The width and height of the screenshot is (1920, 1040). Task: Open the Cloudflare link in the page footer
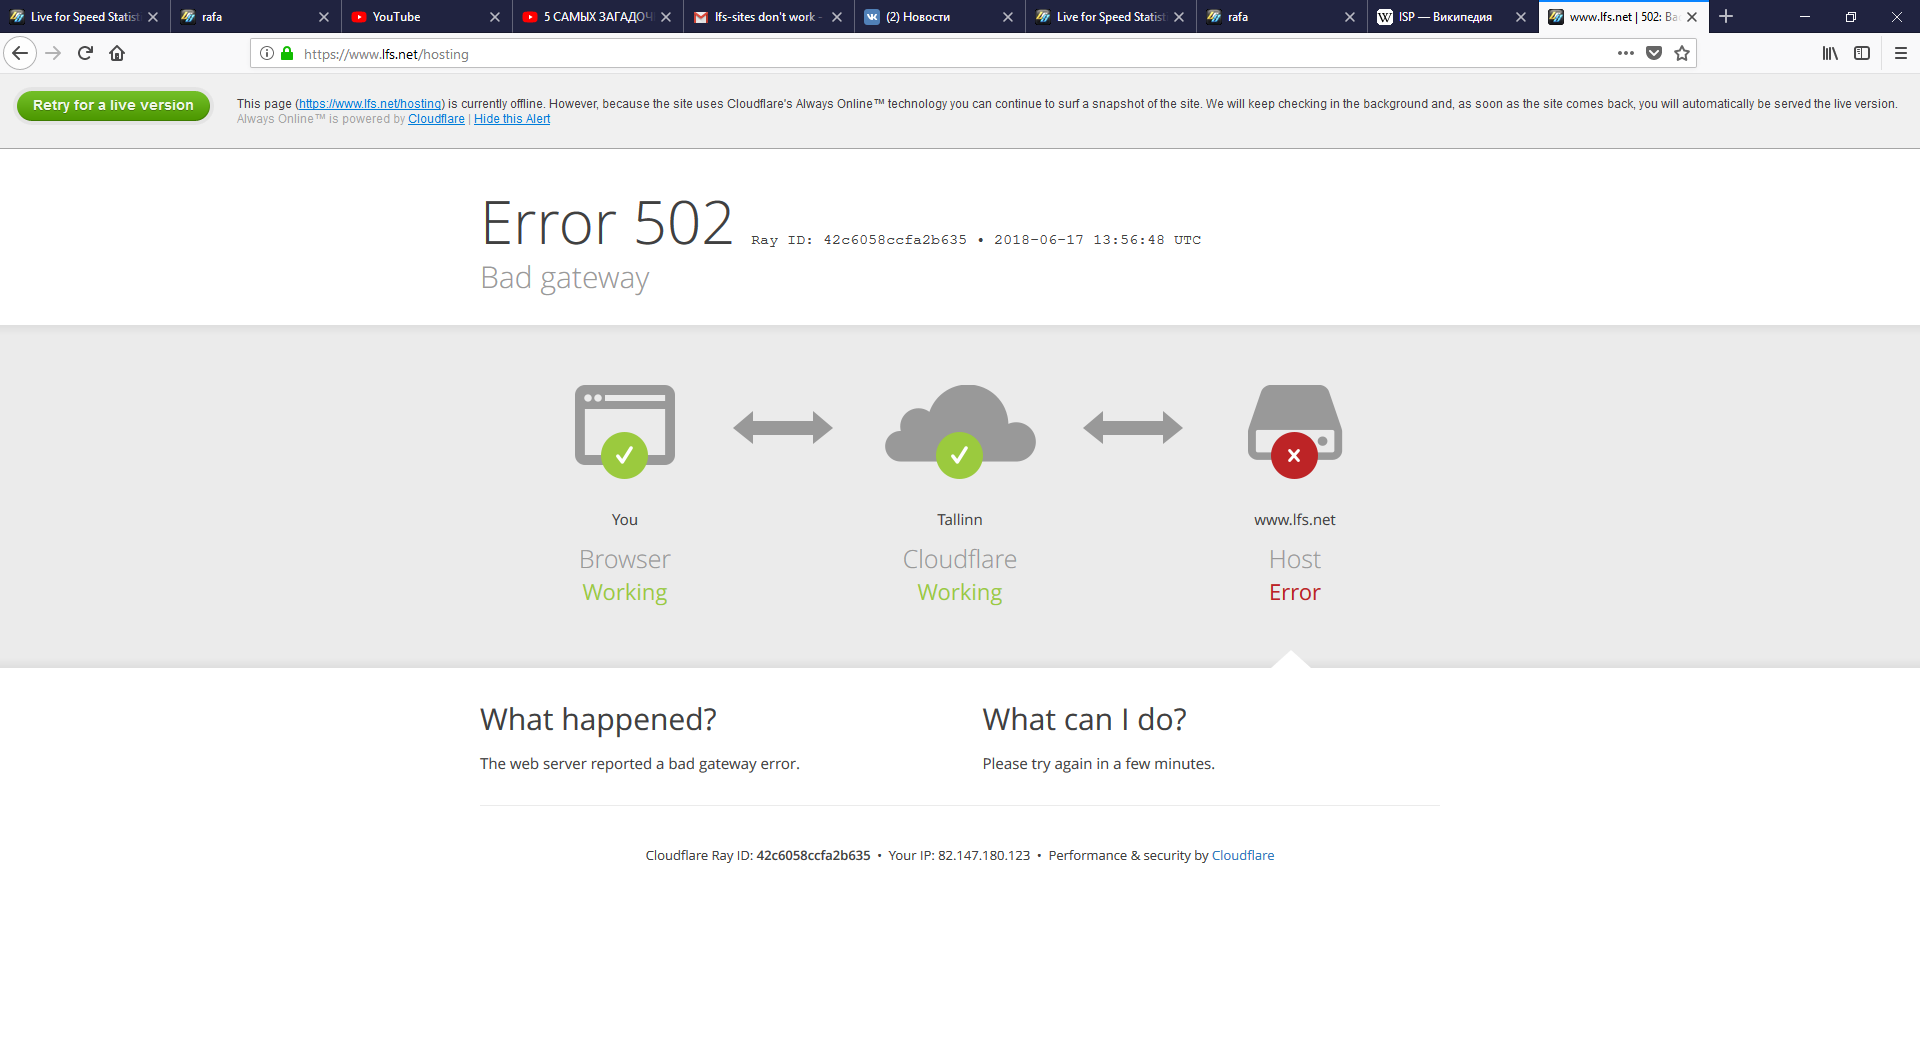[1243, 856]
